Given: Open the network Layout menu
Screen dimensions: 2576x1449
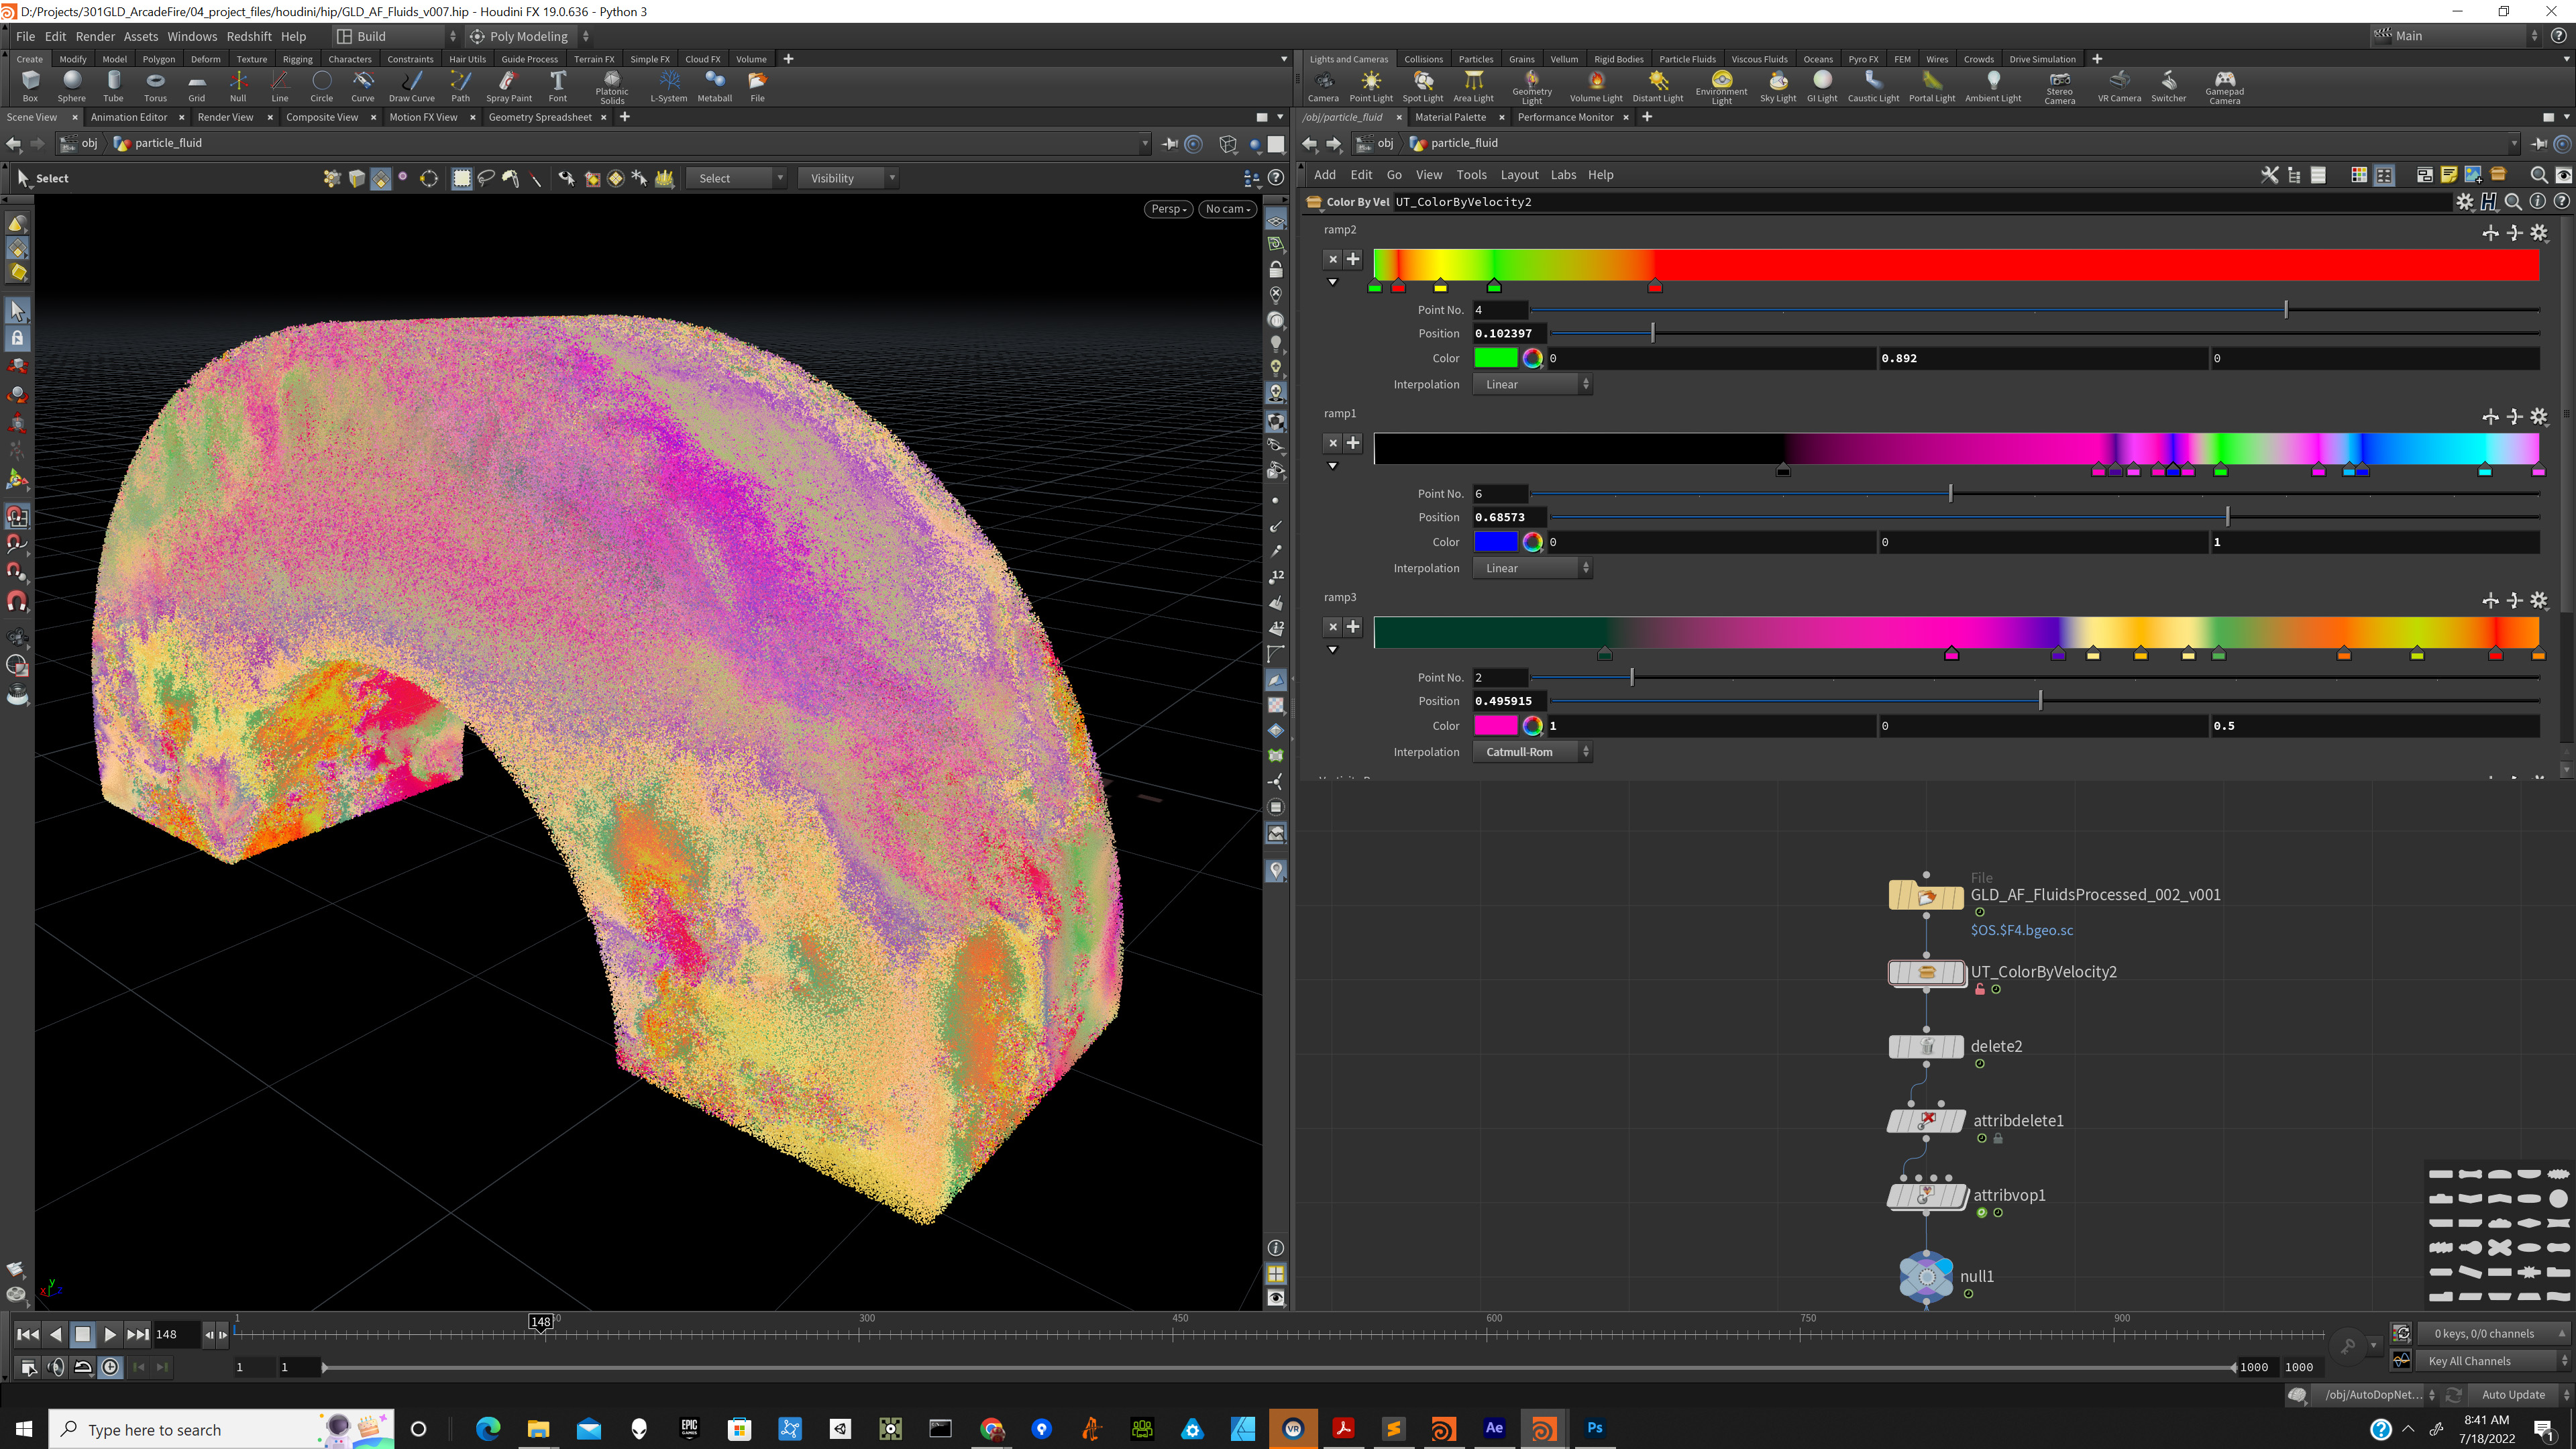Looking at the screenshot, I should [1519, 175].
